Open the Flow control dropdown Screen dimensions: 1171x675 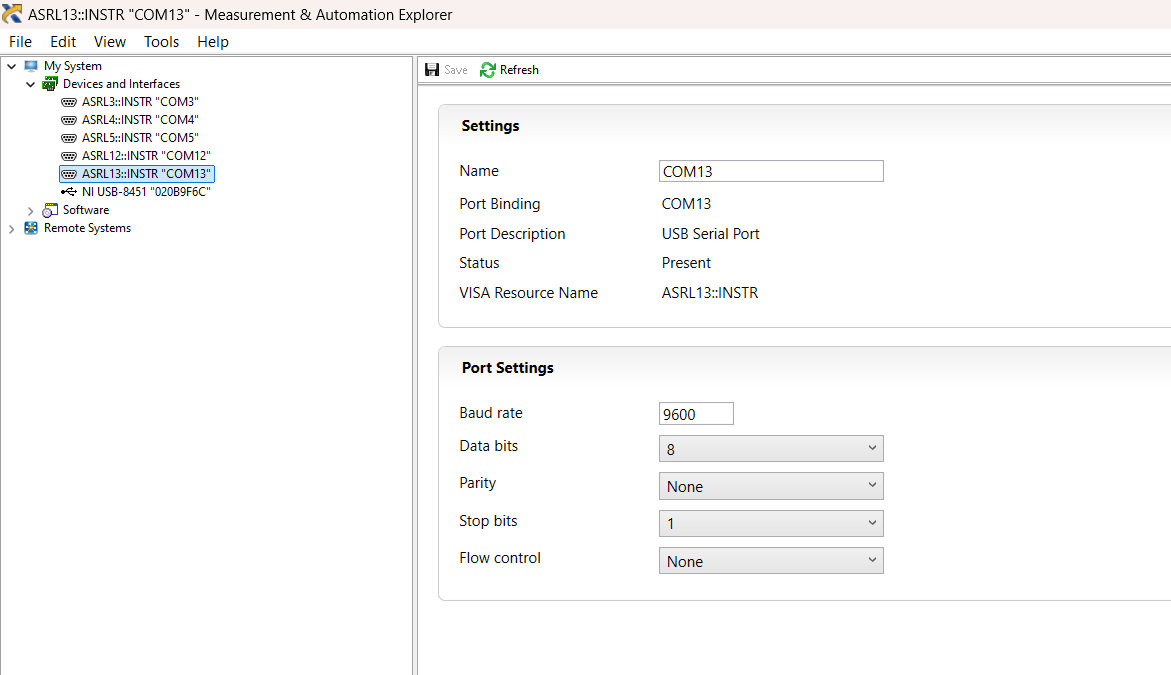click(x=771, y=561)
